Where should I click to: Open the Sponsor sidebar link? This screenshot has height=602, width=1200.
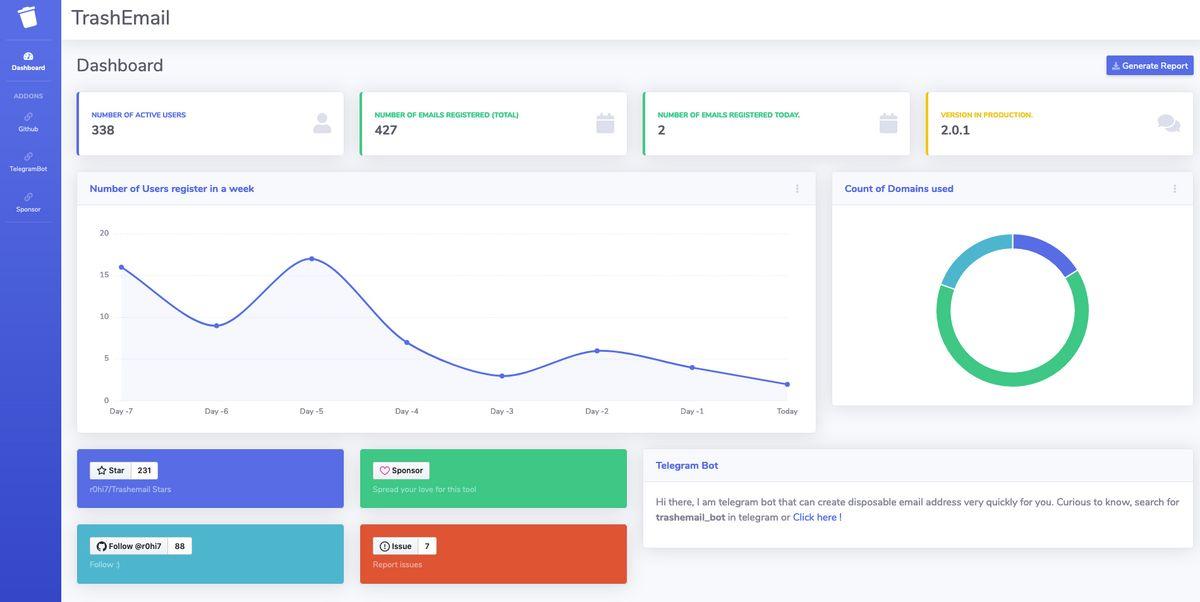(x=28, y=202)
